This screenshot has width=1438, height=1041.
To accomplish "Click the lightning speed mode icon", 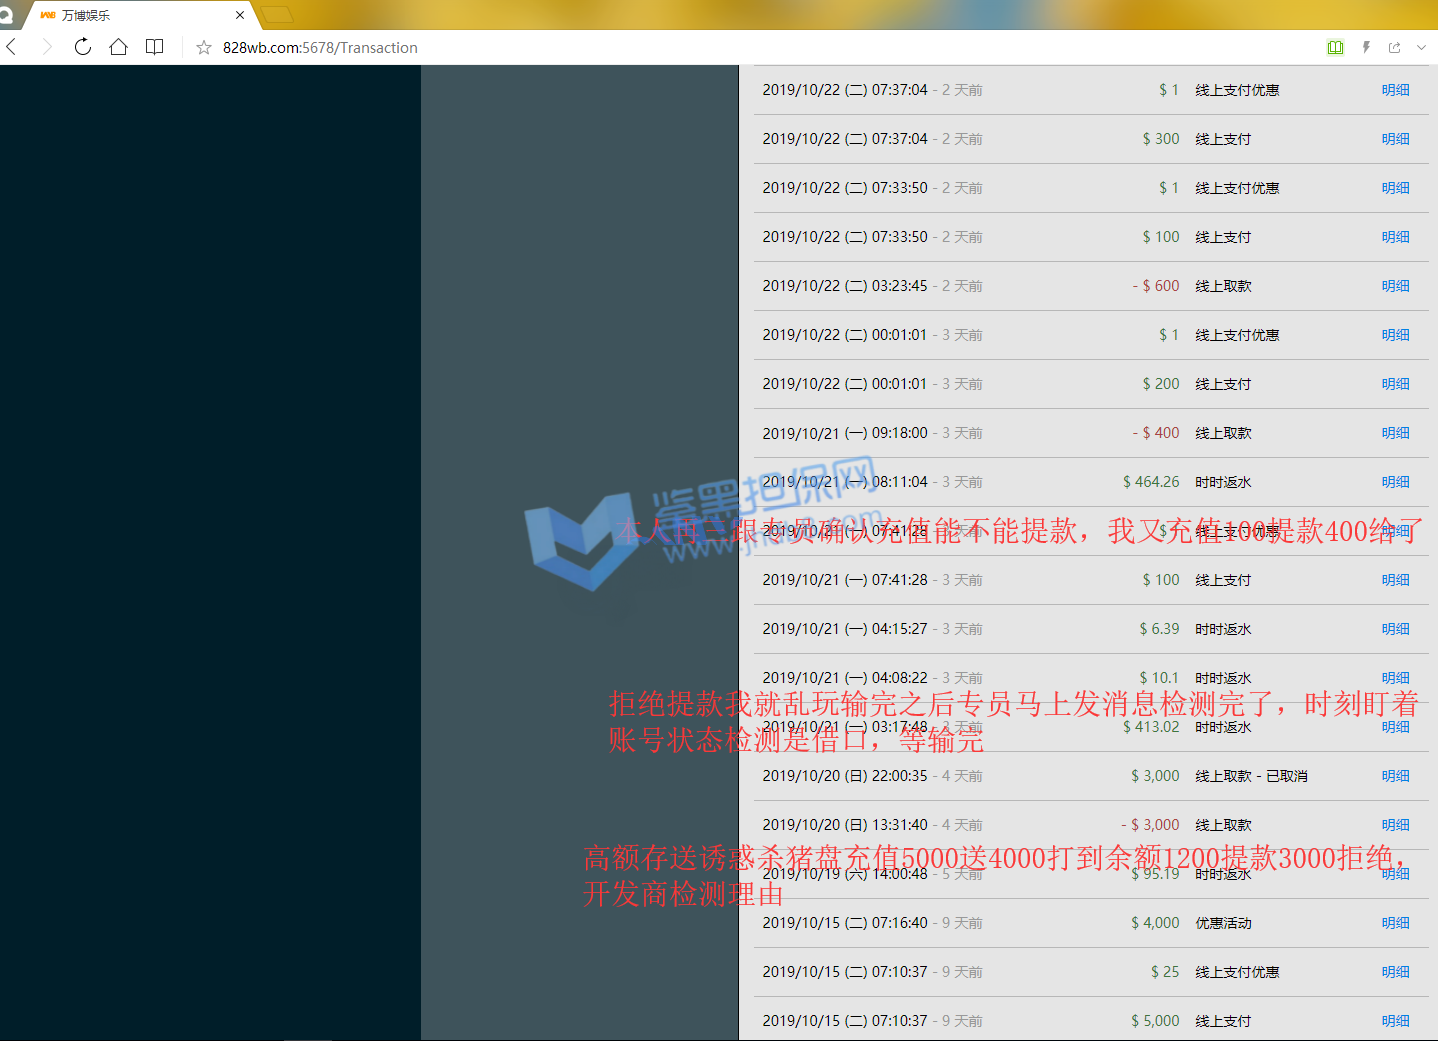I will pyautogui.click(x=1366, y=47).
